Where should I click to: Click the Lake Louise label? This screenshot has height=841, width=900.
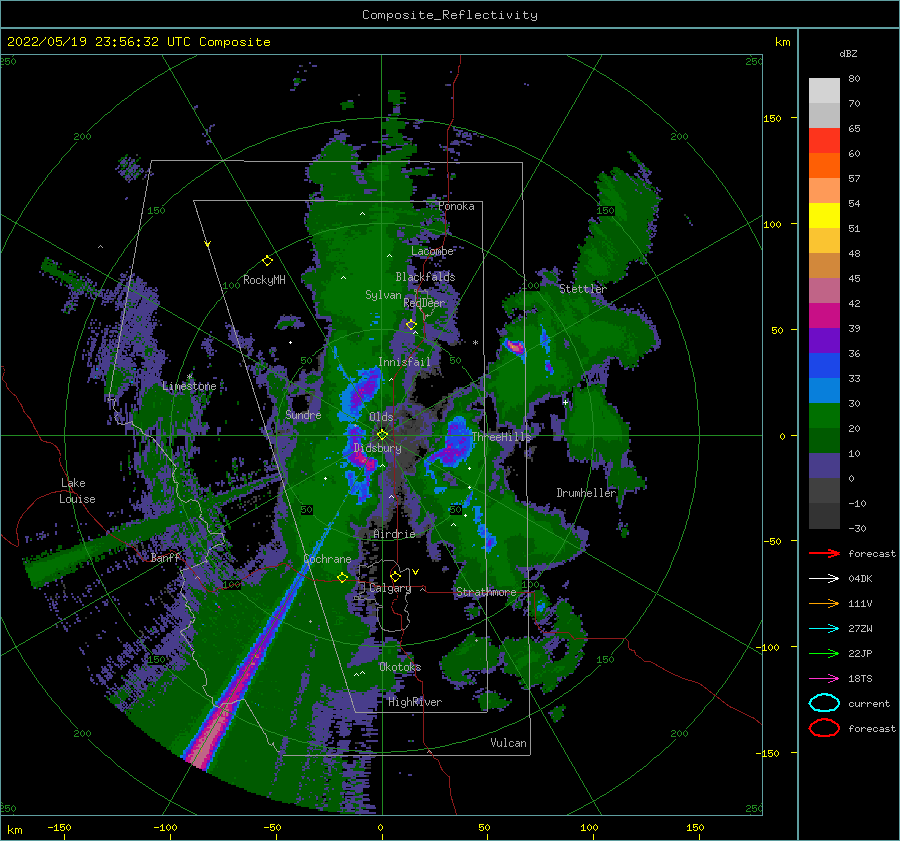(78, 491)
